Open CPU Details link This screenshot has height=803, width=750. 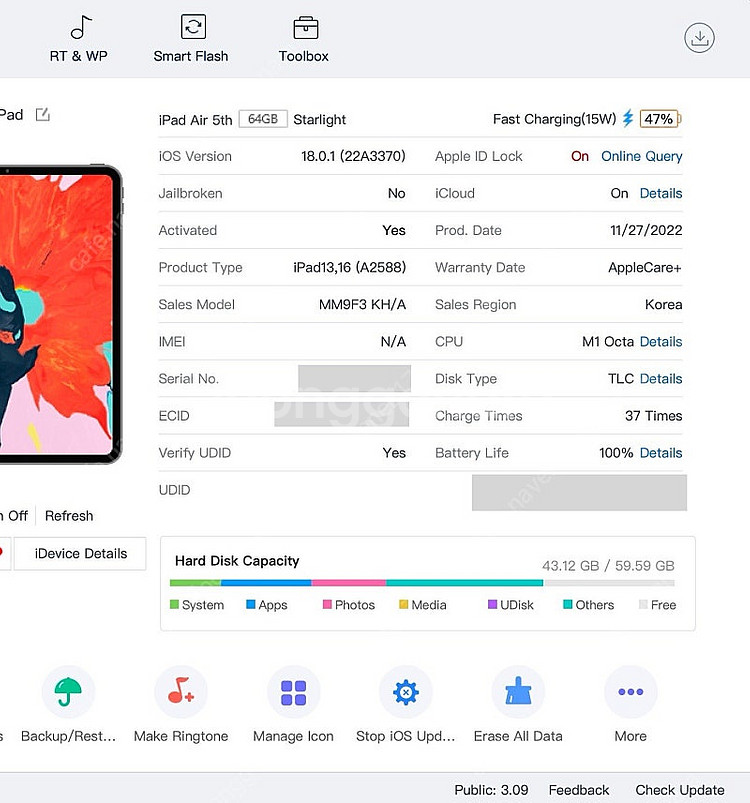(x=661, y=342)
